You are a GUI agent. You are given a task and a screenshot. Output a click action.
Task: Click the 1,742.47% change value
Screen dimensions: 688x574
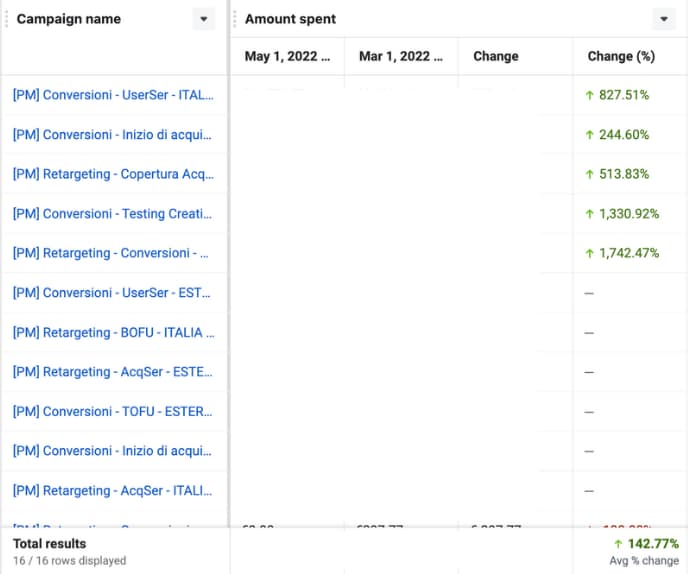(629, 253)
